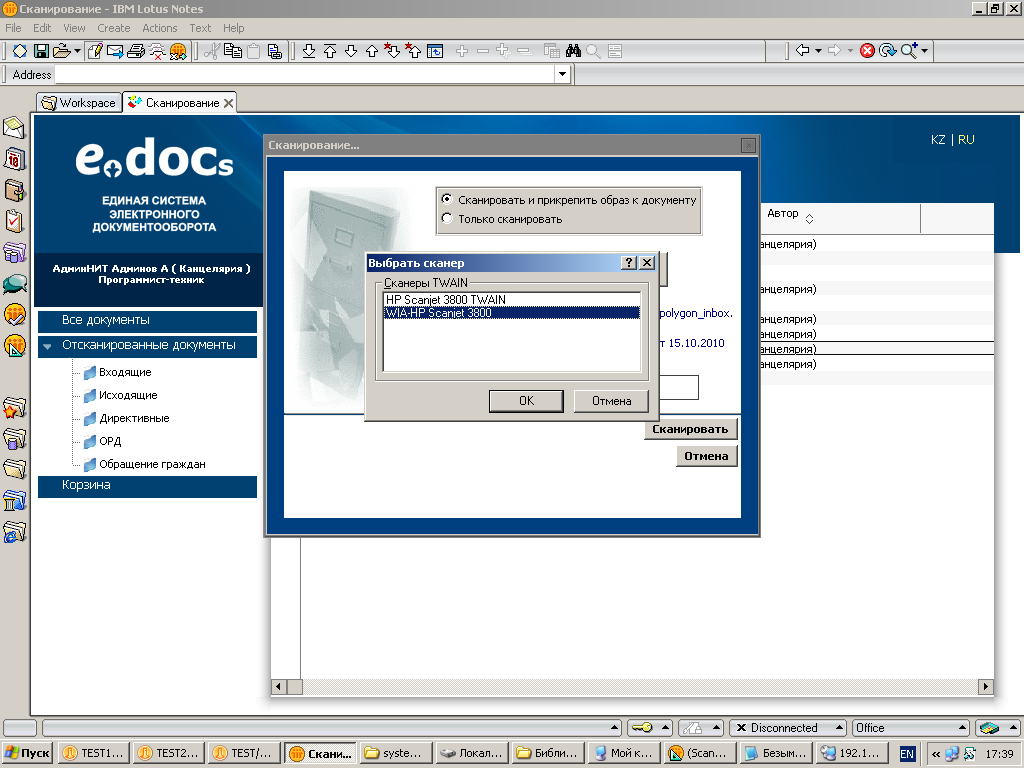The image size is (1024, 768).
Task: Open the Create menu
Action: [114, 28]
